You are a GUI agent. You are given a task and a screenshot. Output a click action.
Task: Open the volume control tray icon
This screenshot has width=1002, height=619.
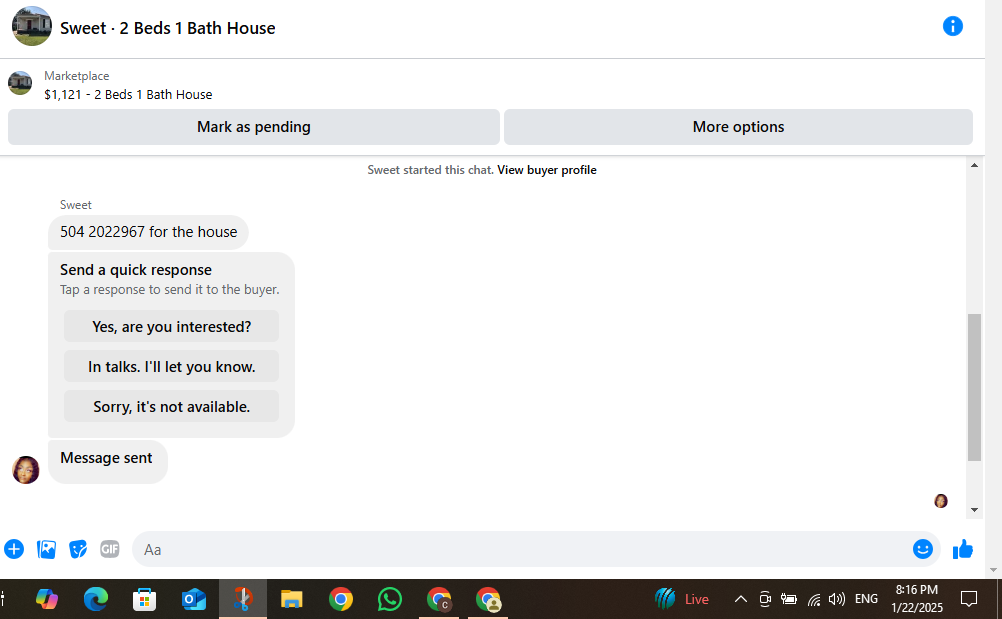[836, 599]
